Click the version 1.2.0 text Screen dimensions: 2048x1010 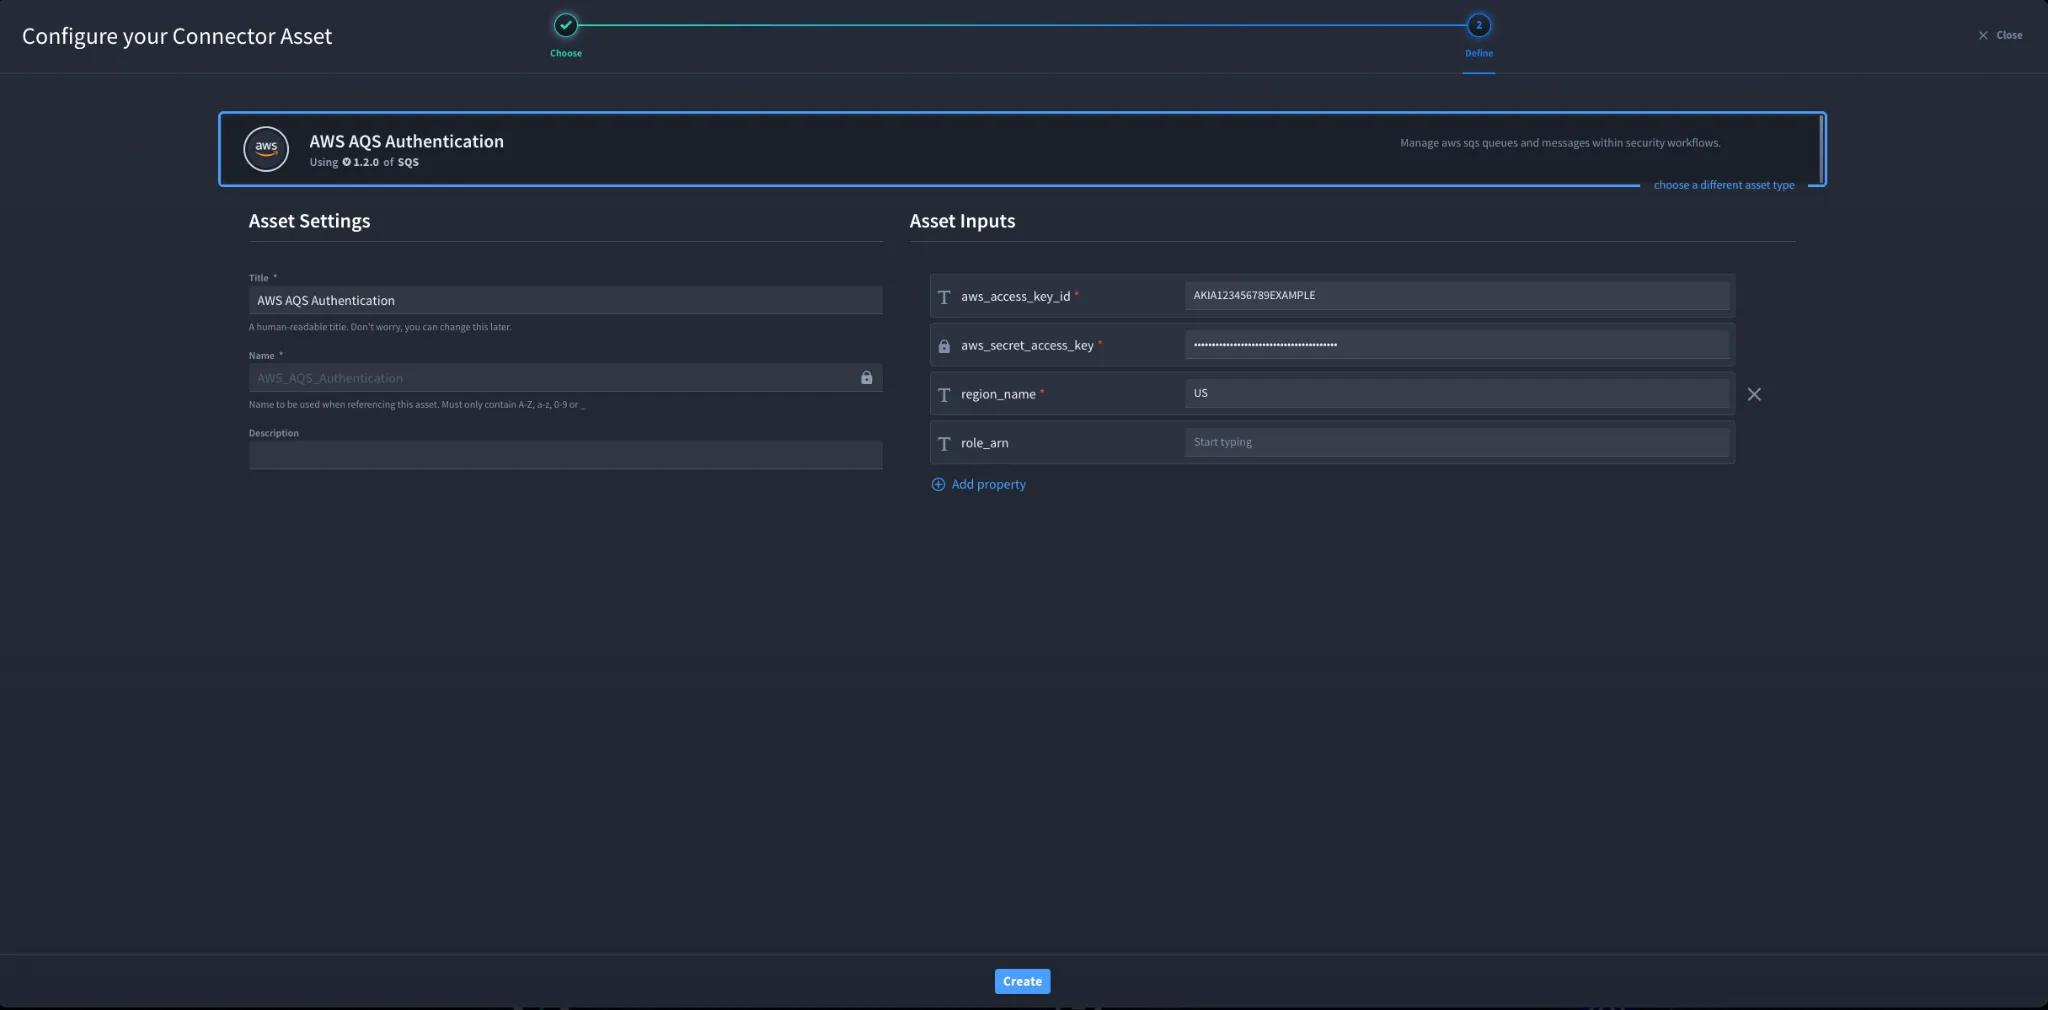366,162
